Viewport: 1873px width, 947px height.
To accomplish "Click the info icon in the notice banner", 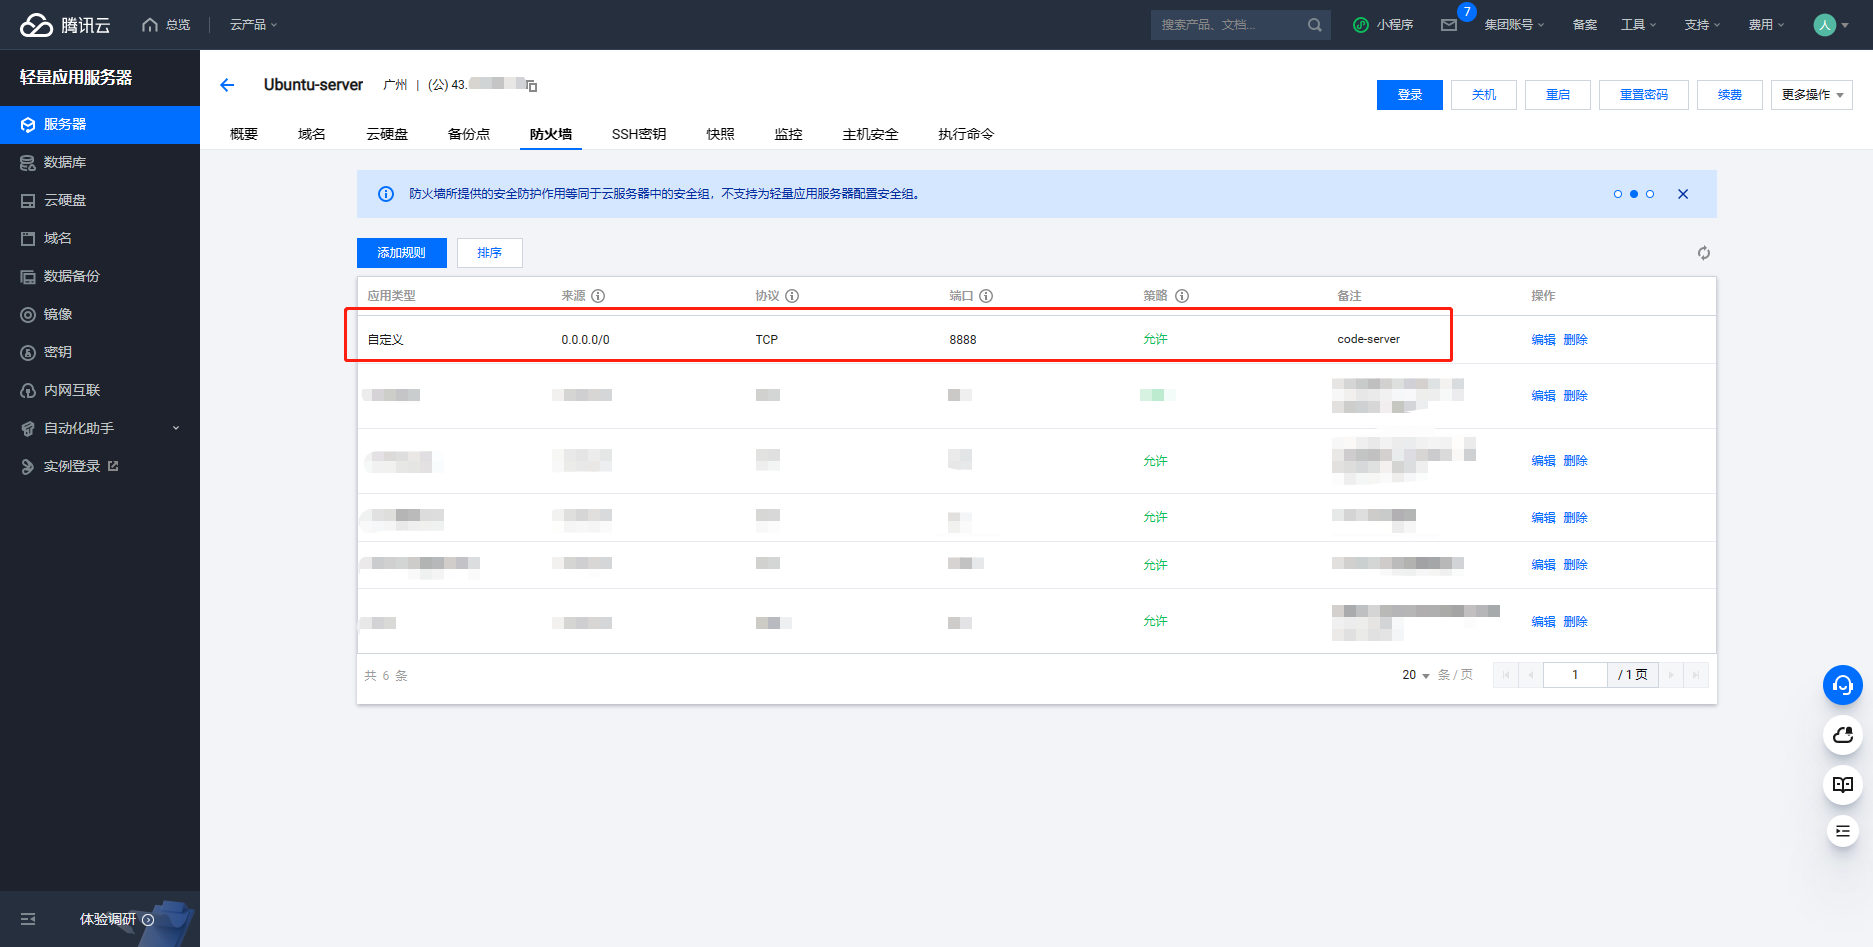I will [x=386, y=194].
